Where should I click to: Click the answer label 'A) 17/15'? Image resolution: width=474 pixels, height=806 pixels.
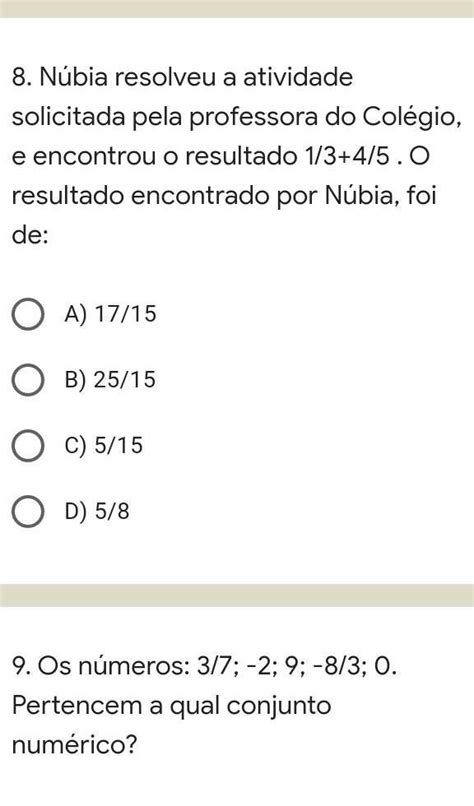(110, 314)
